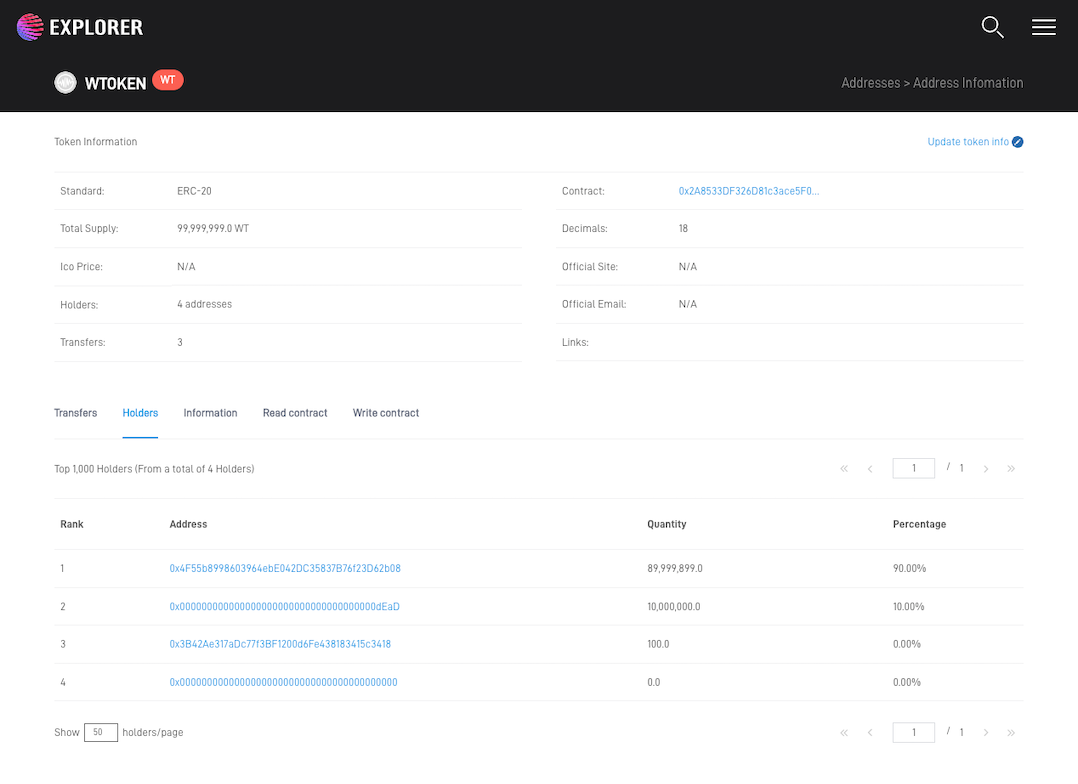The image size is (1078, 784).
Task: Click the WTOKEN token avatar icon
Action: [66, 83]
